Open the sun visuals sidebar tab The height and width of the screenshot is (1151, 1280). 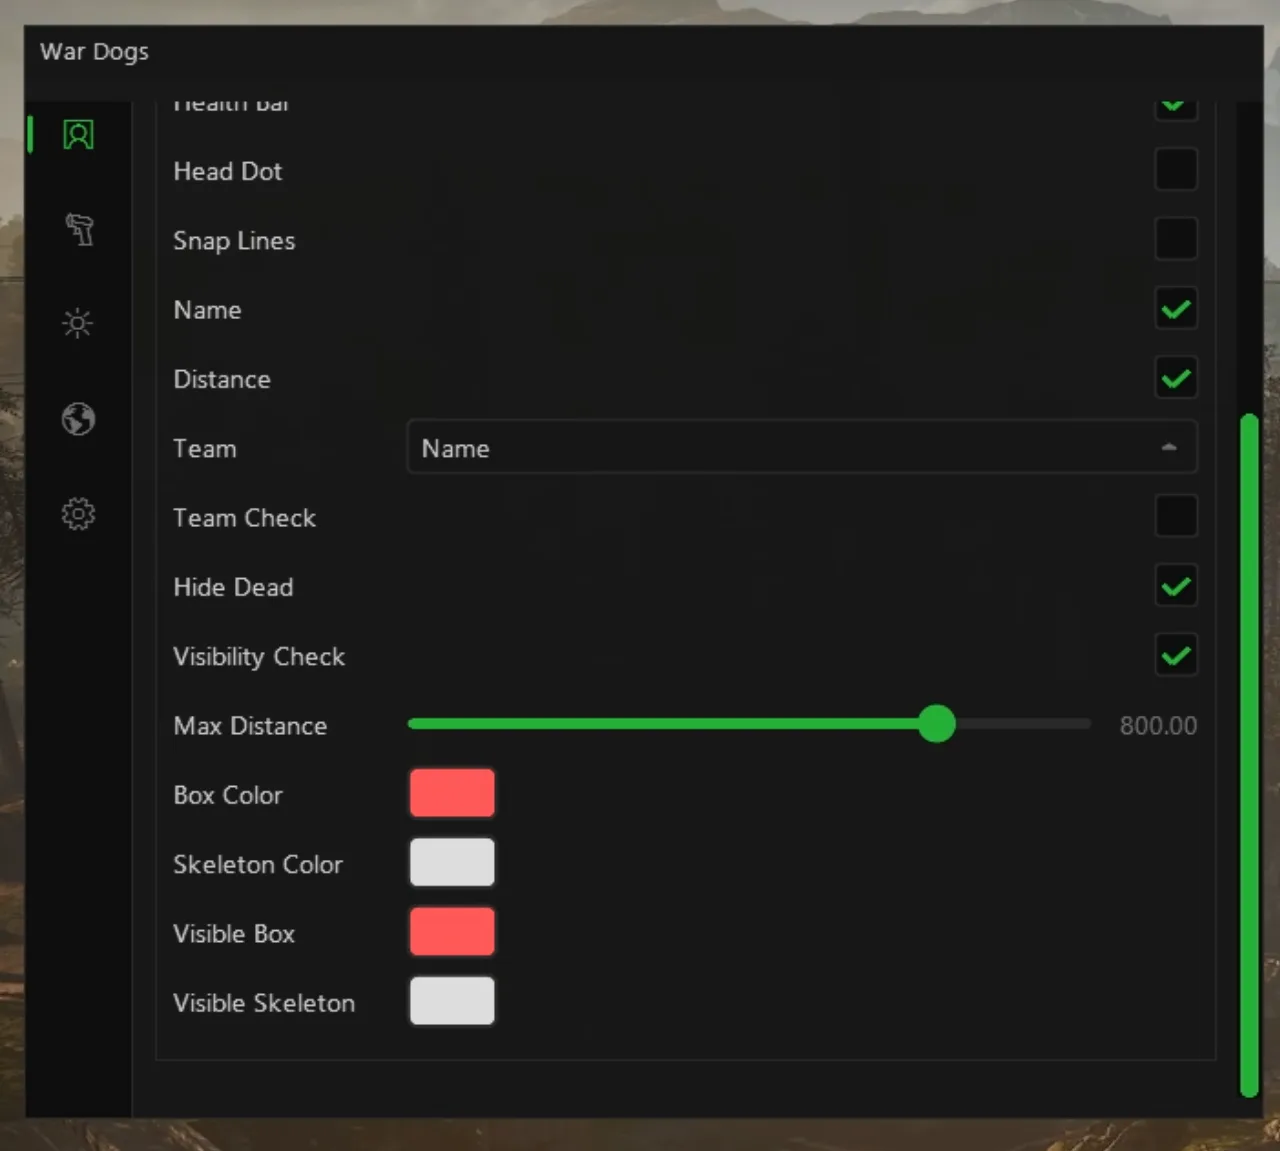point(78,323)
